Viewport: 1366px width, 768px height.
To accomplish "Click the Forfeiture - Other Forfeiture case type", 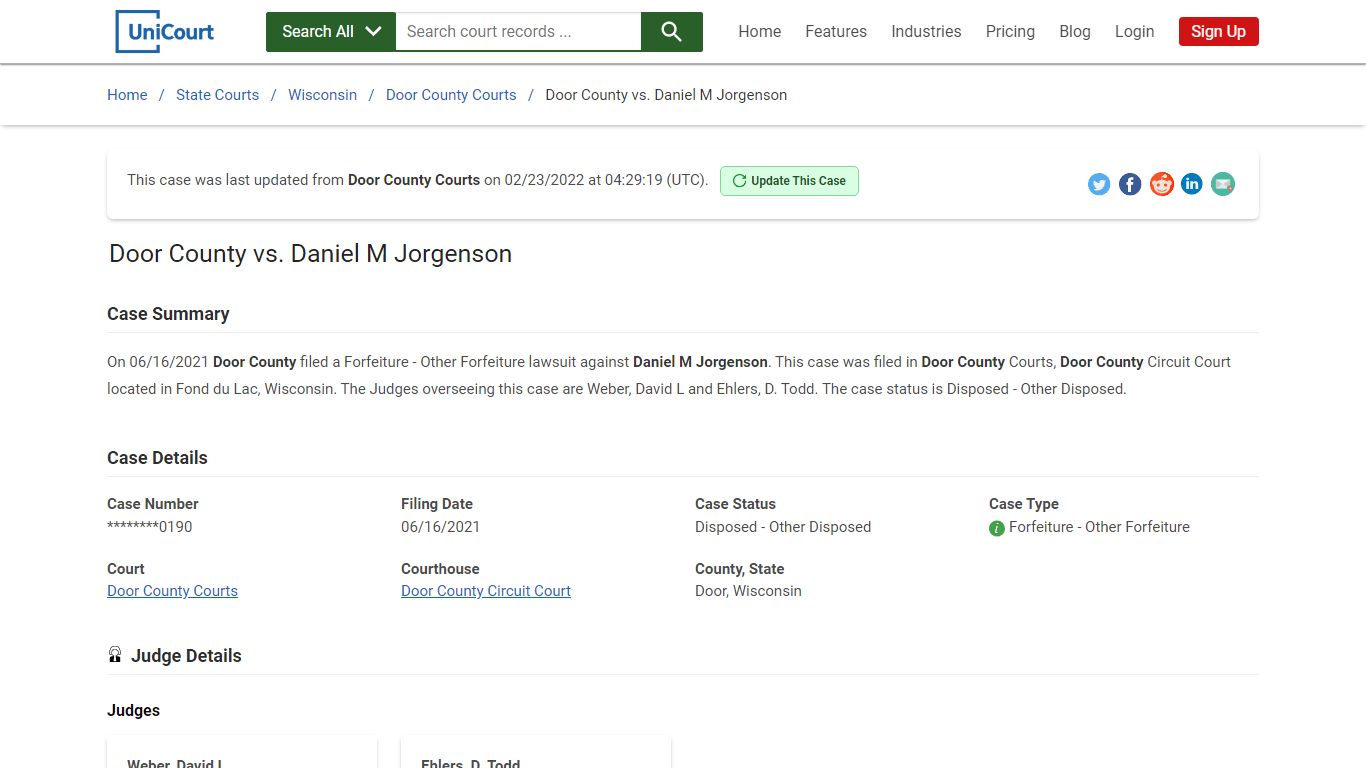I will (1099, 527).
